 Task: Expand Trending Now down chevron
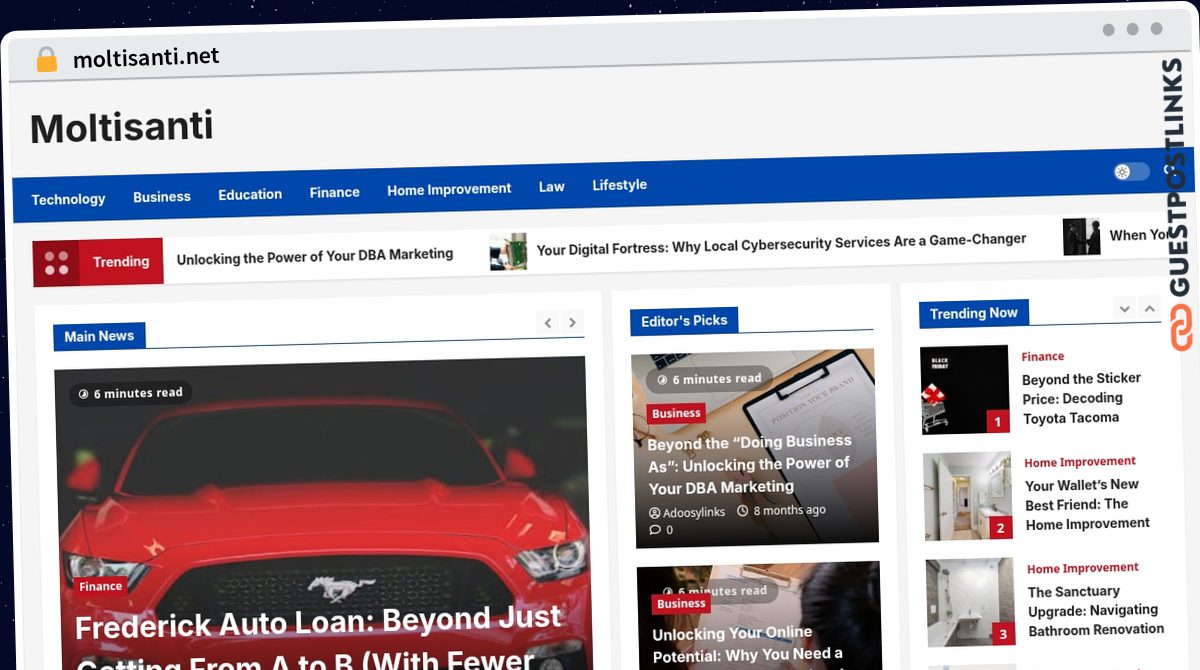[x=1125, y=309]
